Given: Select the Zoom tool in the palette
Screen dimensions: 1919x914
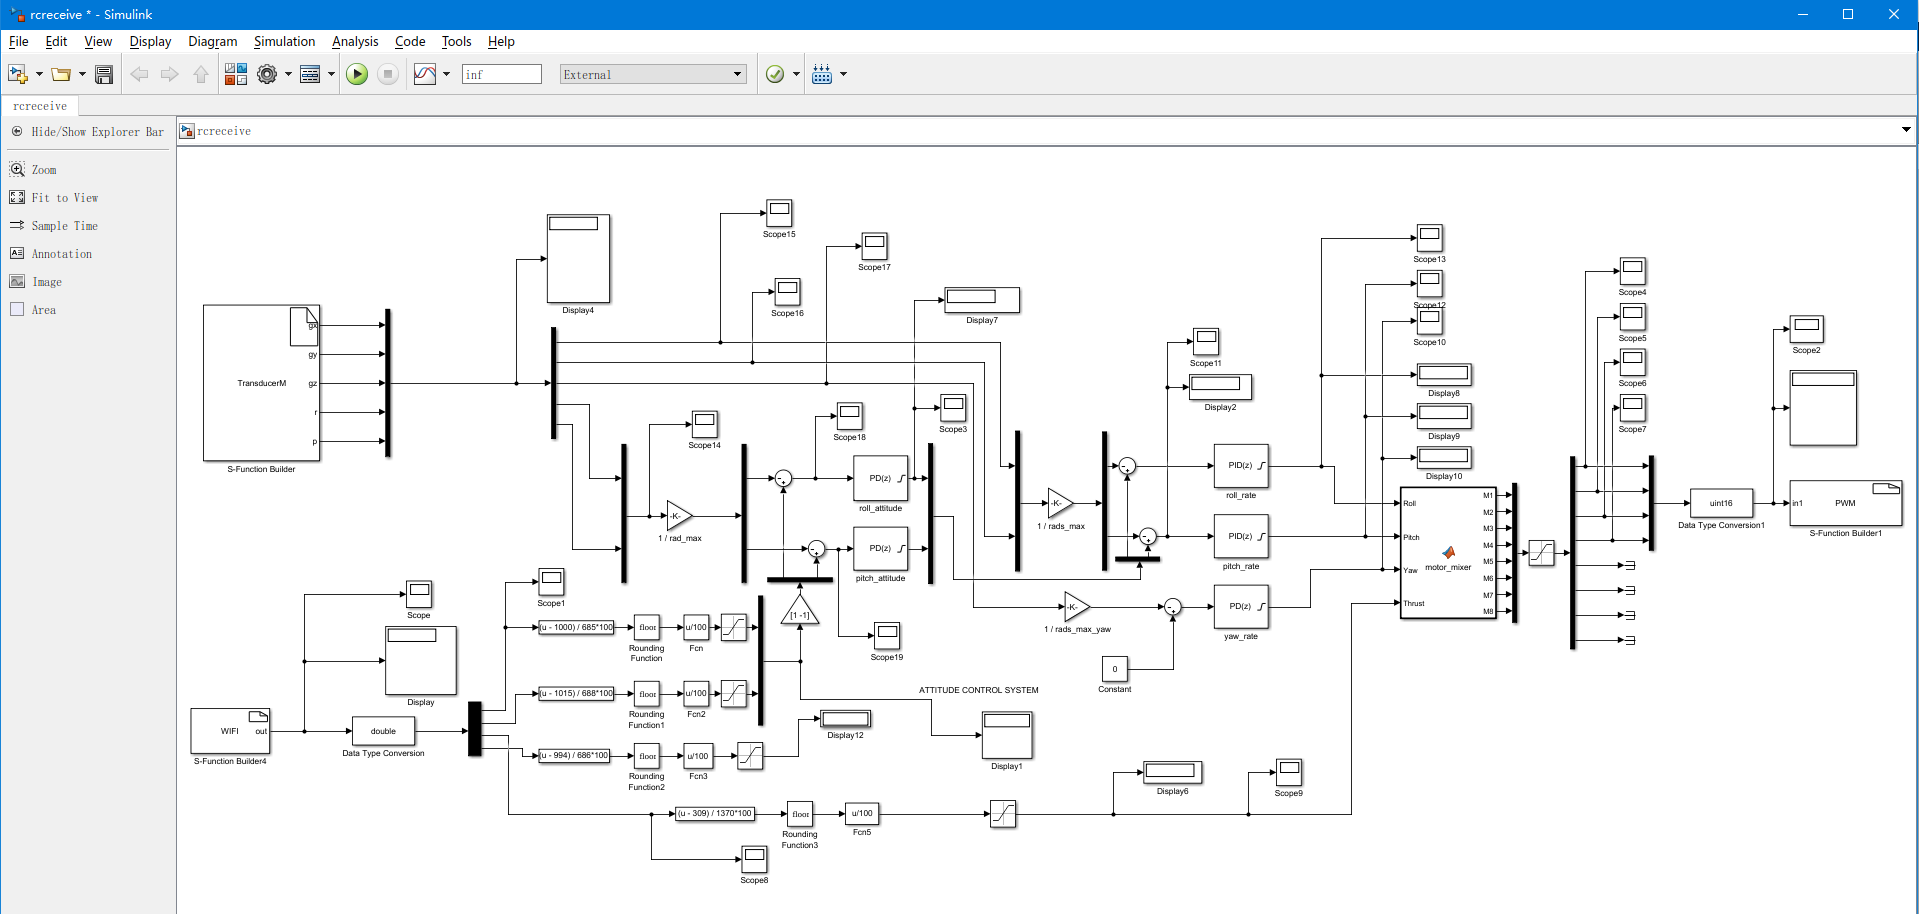Looking at the screenshot, I should coord(17,170).
